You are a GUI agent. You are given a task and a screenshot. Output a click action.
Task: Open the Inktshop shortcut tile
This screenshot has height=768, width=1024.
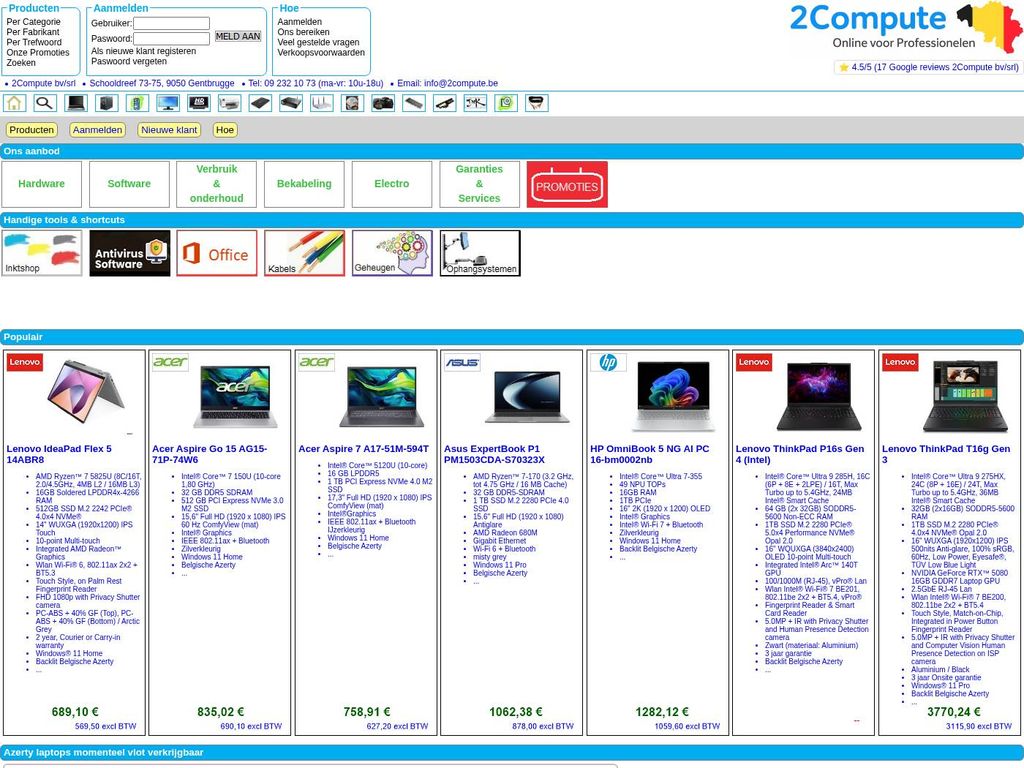(42, 253)
